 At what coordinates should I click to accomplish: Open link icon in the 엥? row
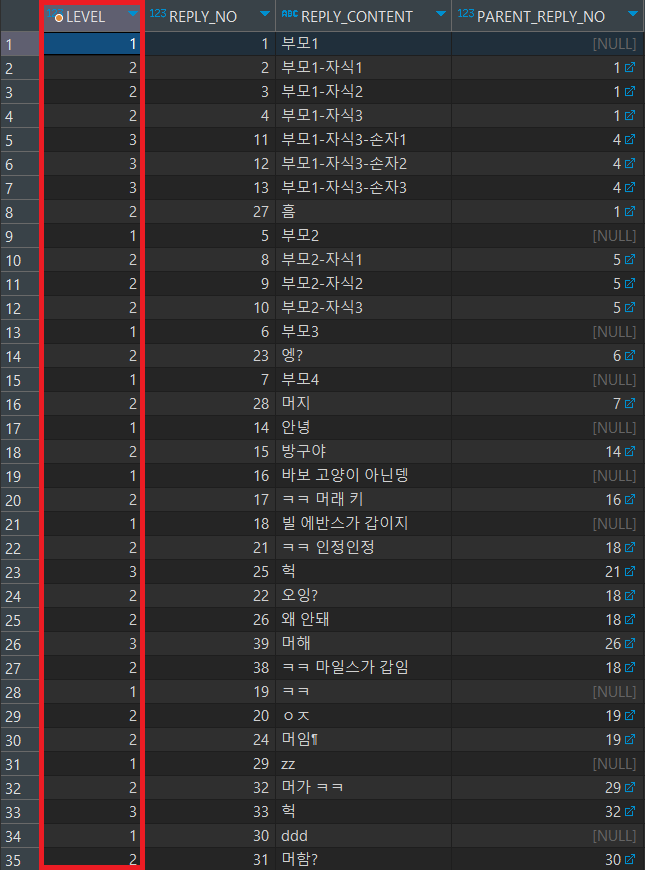coord(629,355)
